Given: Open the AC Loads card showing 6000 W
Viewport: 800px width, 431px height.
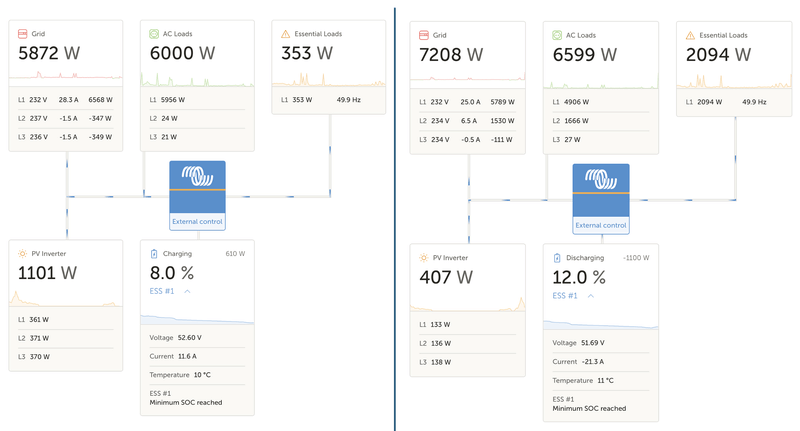Looking at the screenshot, I should [x=197, y=86].
